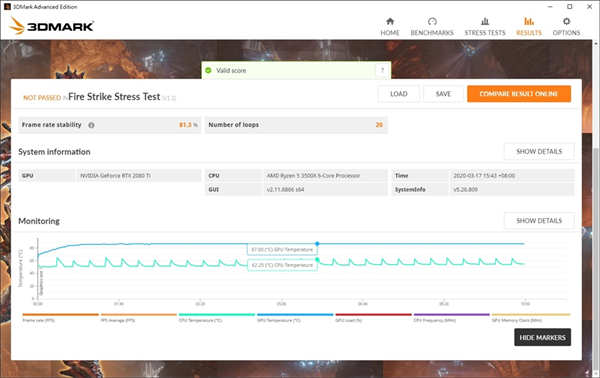Click the Number of loops value 20
The width and height of the screenshot is (600, 378).
[x=379, y=125]
